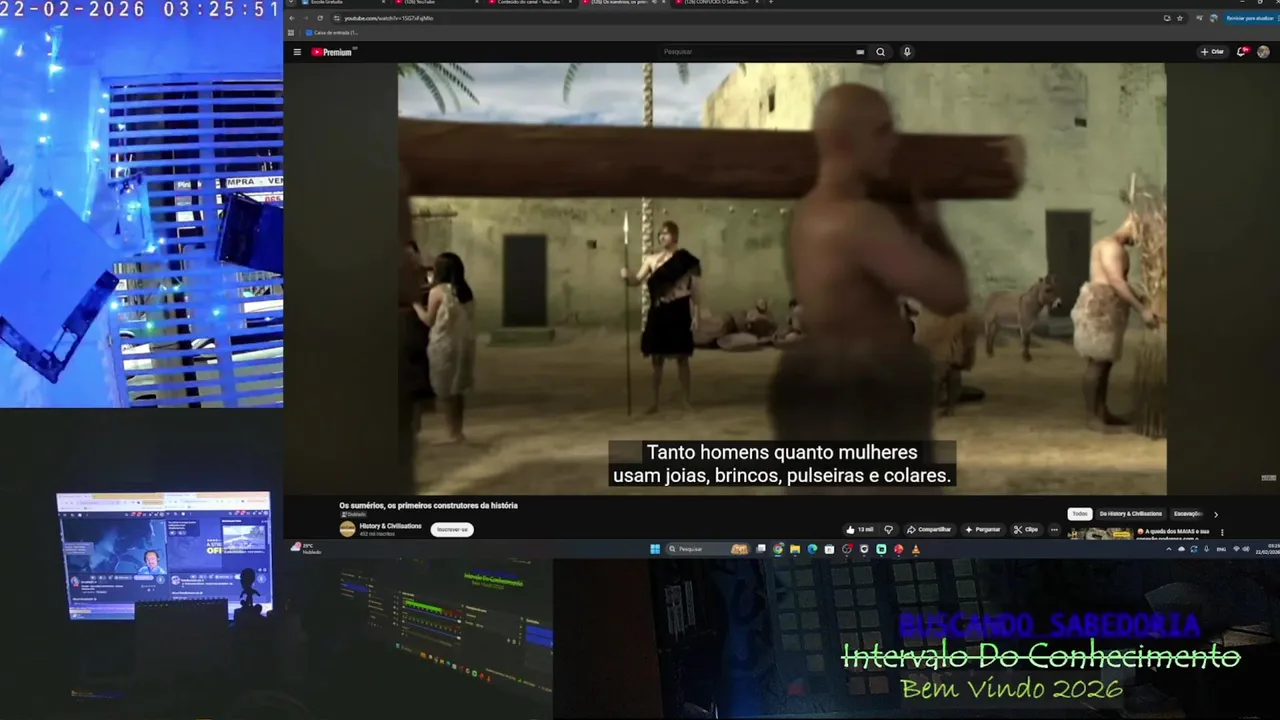This screenshot has height=720, width=1280.
Task: Select the Todos filter chip
Action: [1080, 514]
